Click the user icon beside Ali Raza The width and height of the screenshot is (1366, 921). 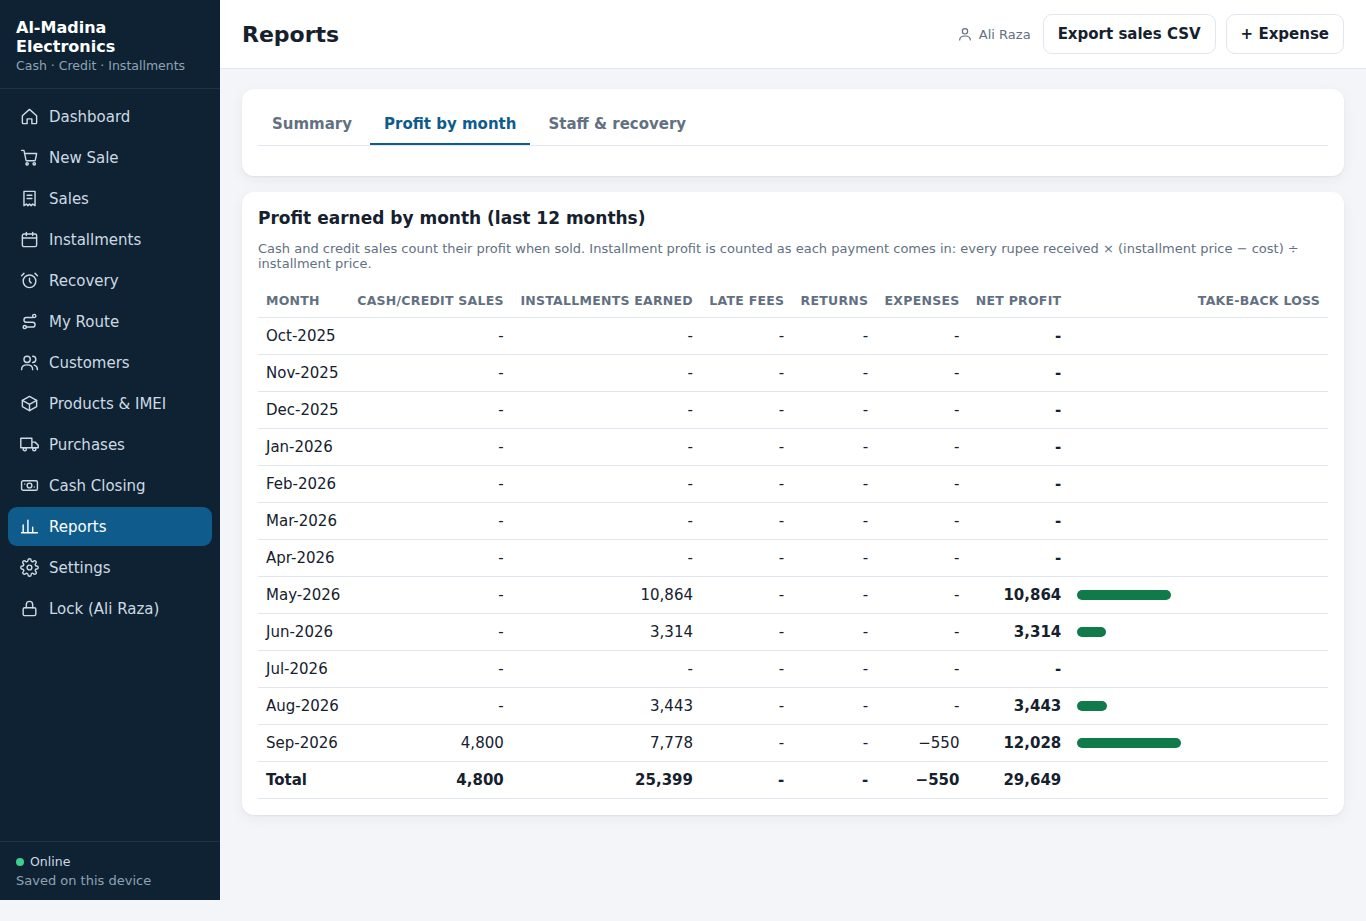pyautogui.click(x=964, y=34)
